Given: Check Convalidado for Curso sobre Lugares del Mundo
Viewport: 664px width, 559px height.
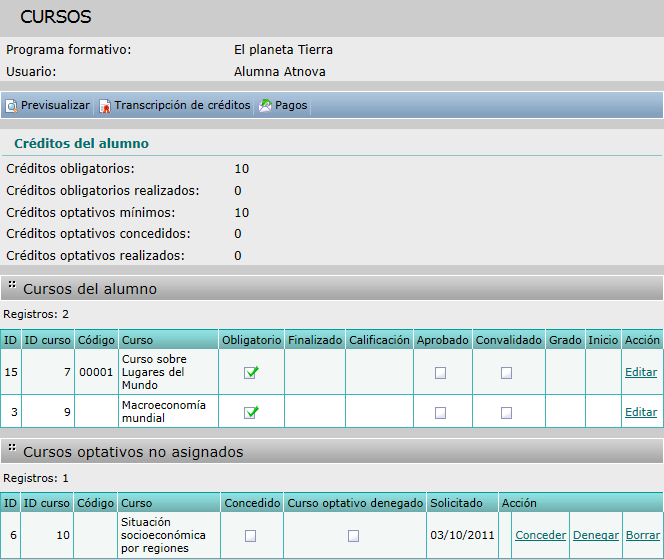Looking at the screenshot, I should (x=506, y=373).
